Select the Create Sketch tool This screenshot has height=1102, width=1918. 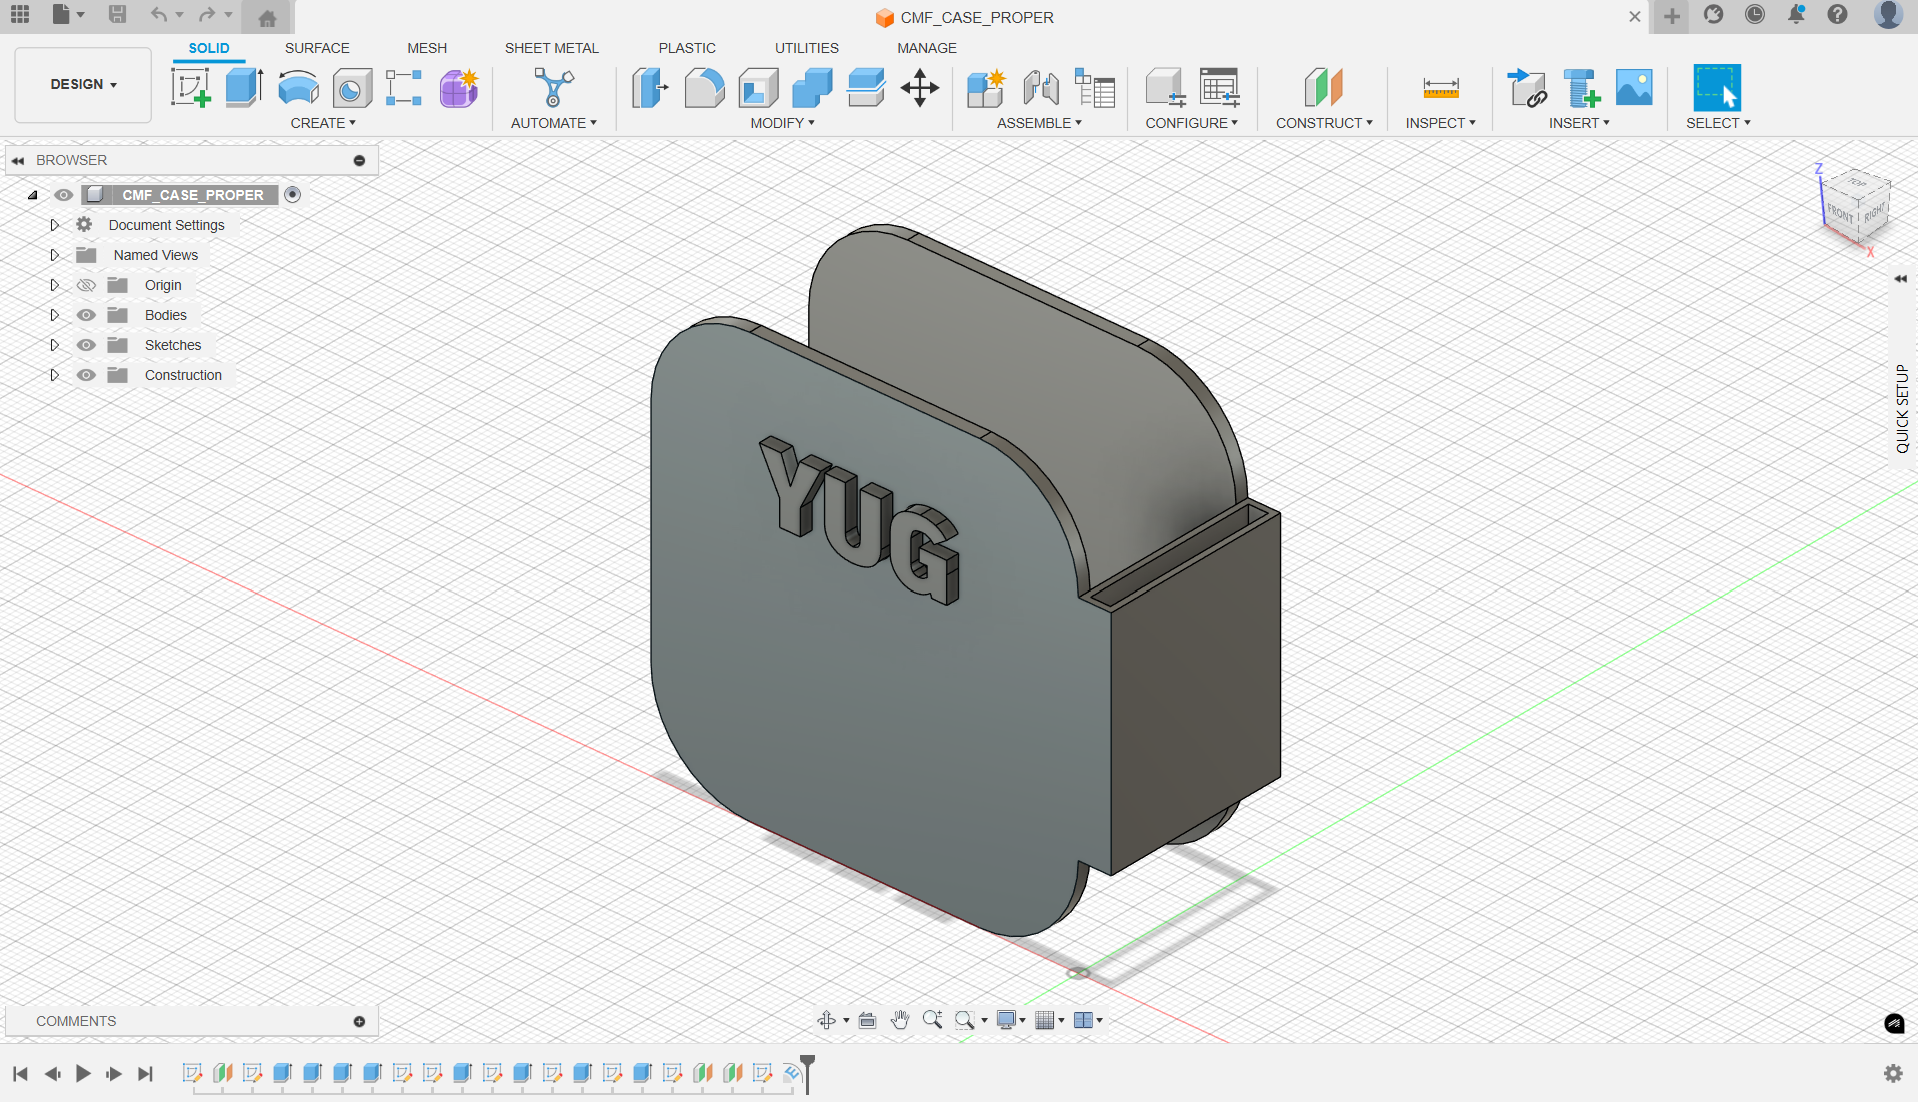tap(191, 88)
